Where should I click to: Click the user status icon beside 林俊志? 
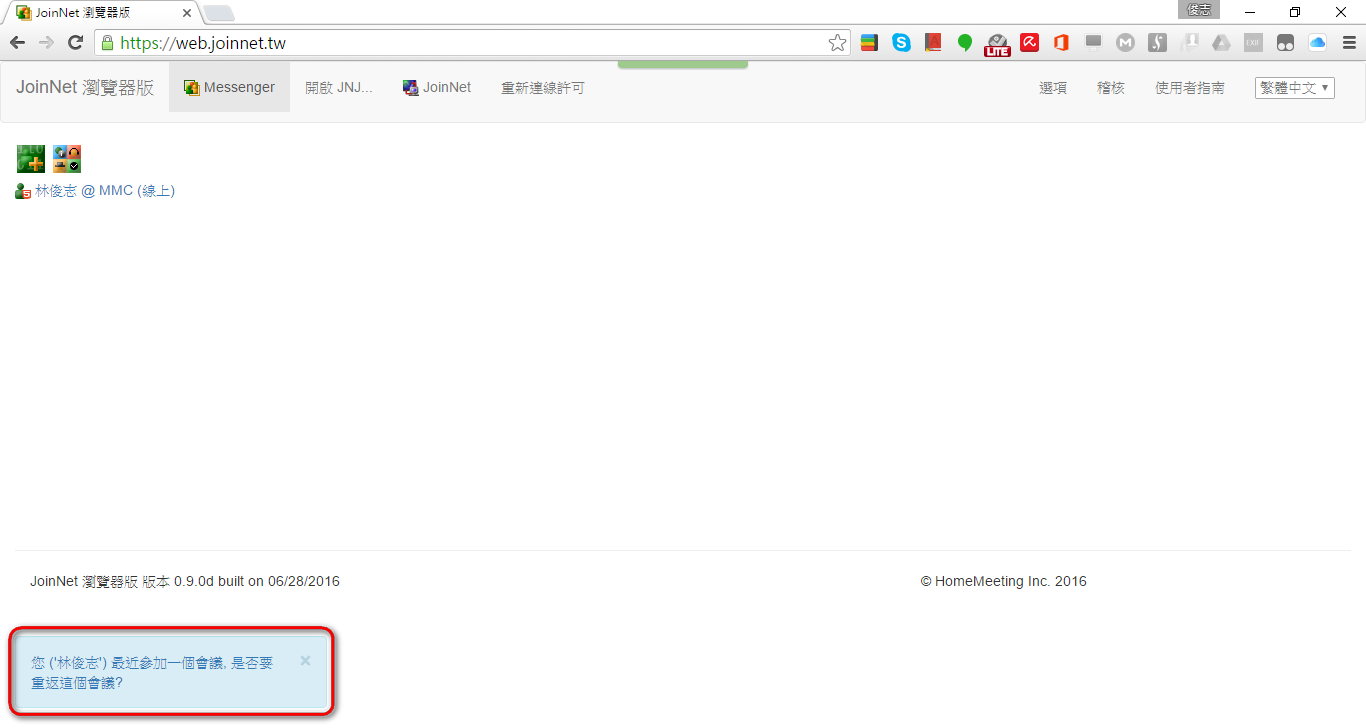23,191
